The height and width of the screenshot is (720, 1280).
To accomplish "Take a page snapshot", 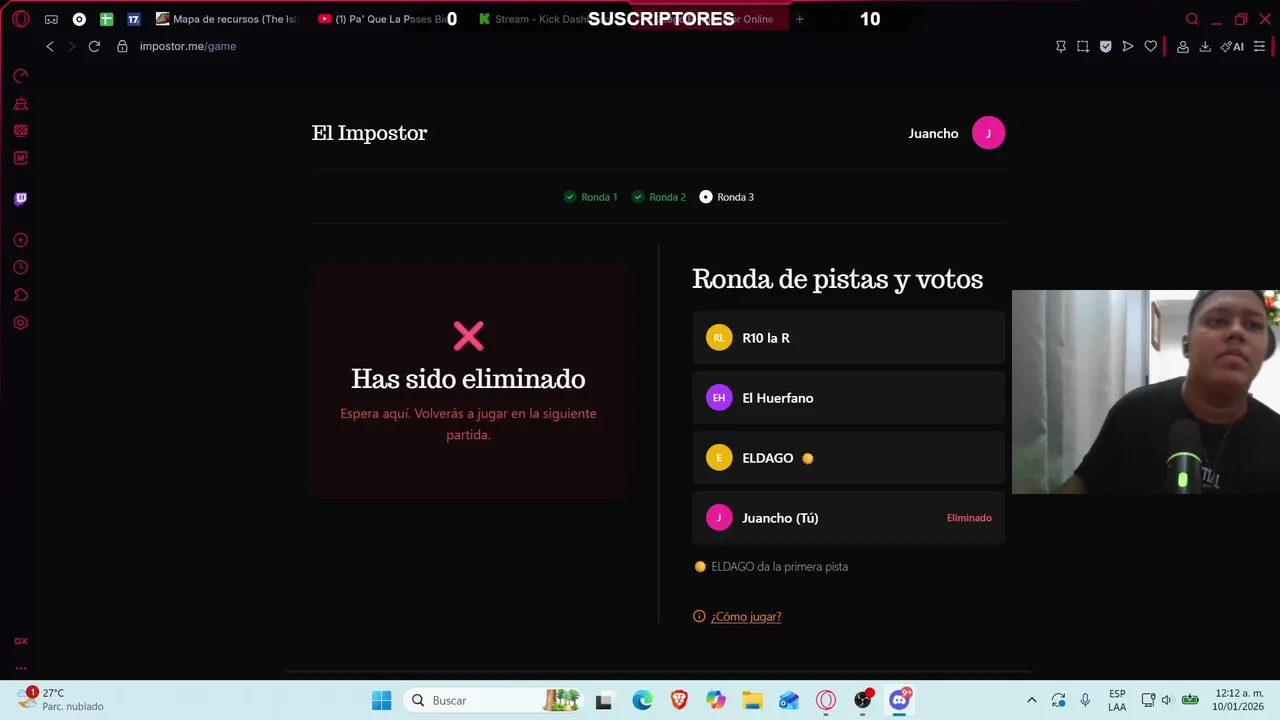I will coord(1083,46).
